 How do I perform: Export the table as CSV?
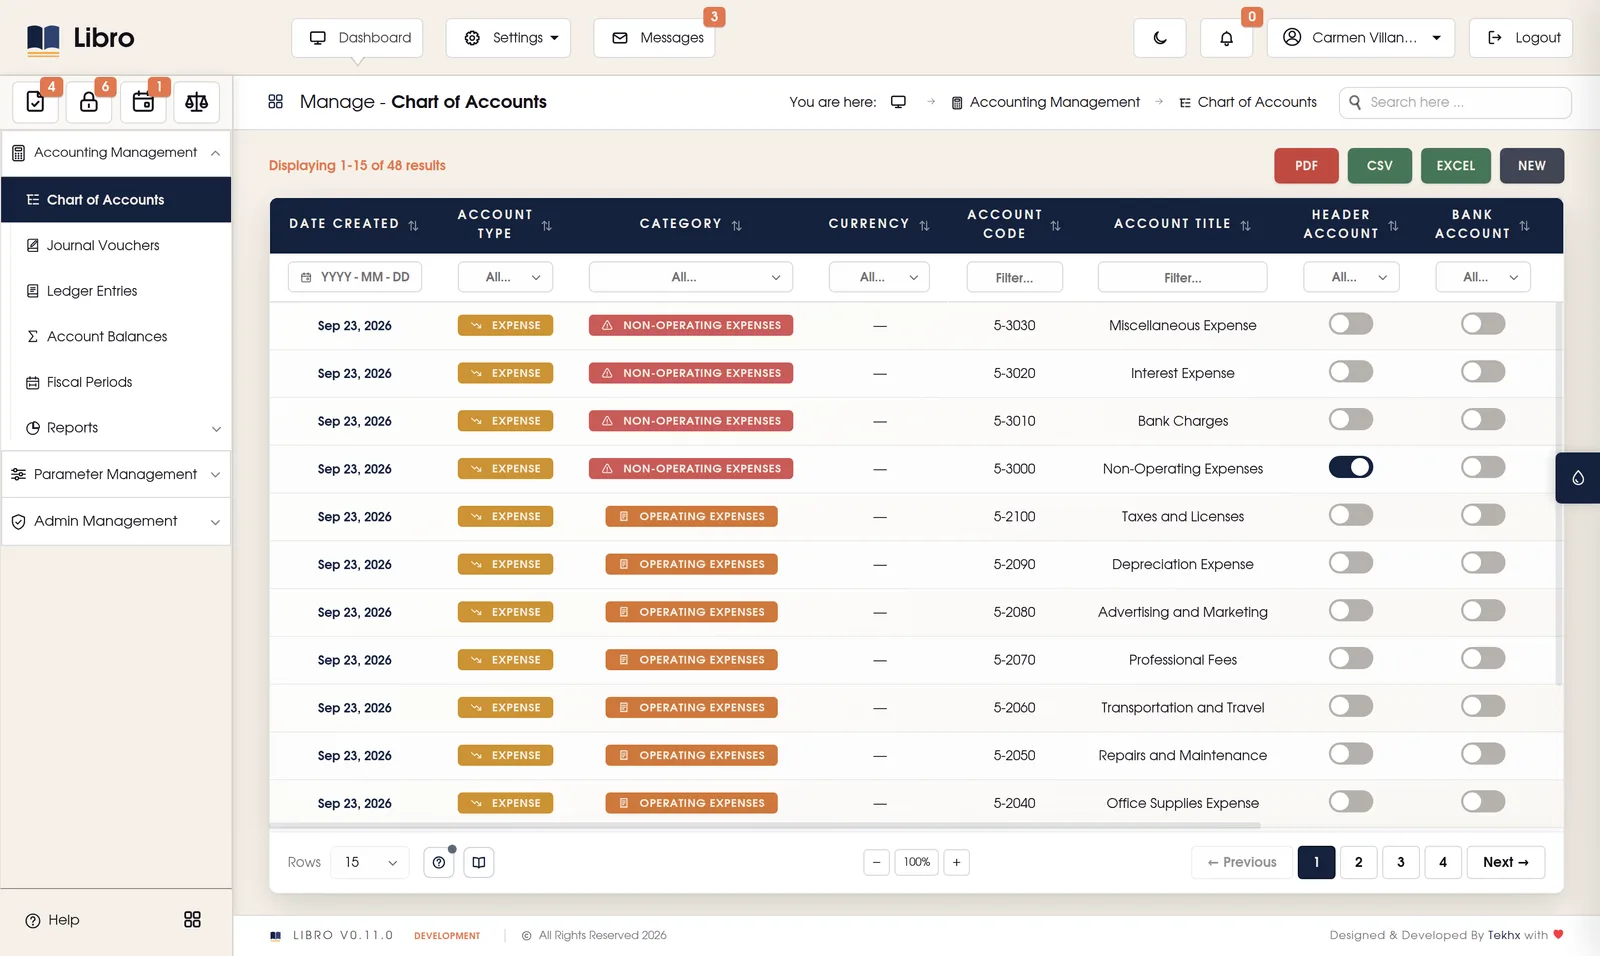1380,166
